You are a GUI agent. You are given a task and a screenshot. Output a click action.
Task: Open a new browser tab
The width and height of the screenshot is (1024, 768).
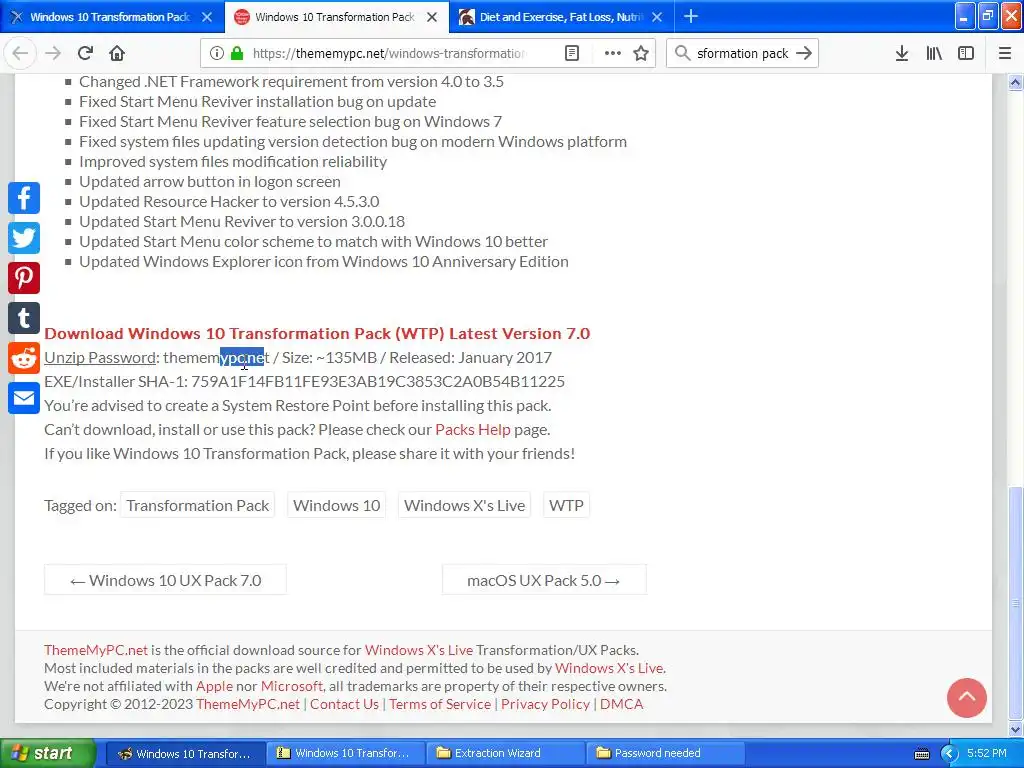coord(691,17)
